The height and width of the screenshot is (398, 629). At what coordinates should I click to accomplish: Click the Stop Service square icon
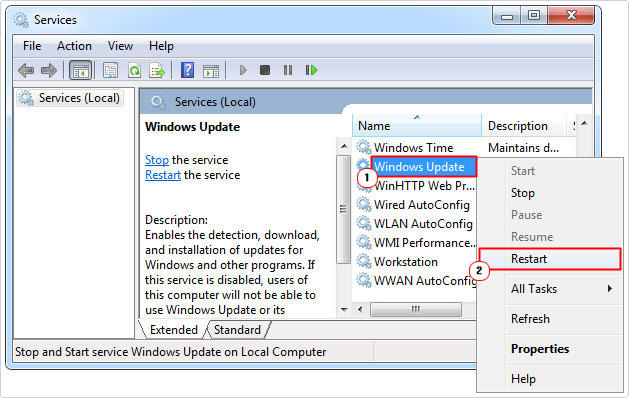tap(265, 70)
